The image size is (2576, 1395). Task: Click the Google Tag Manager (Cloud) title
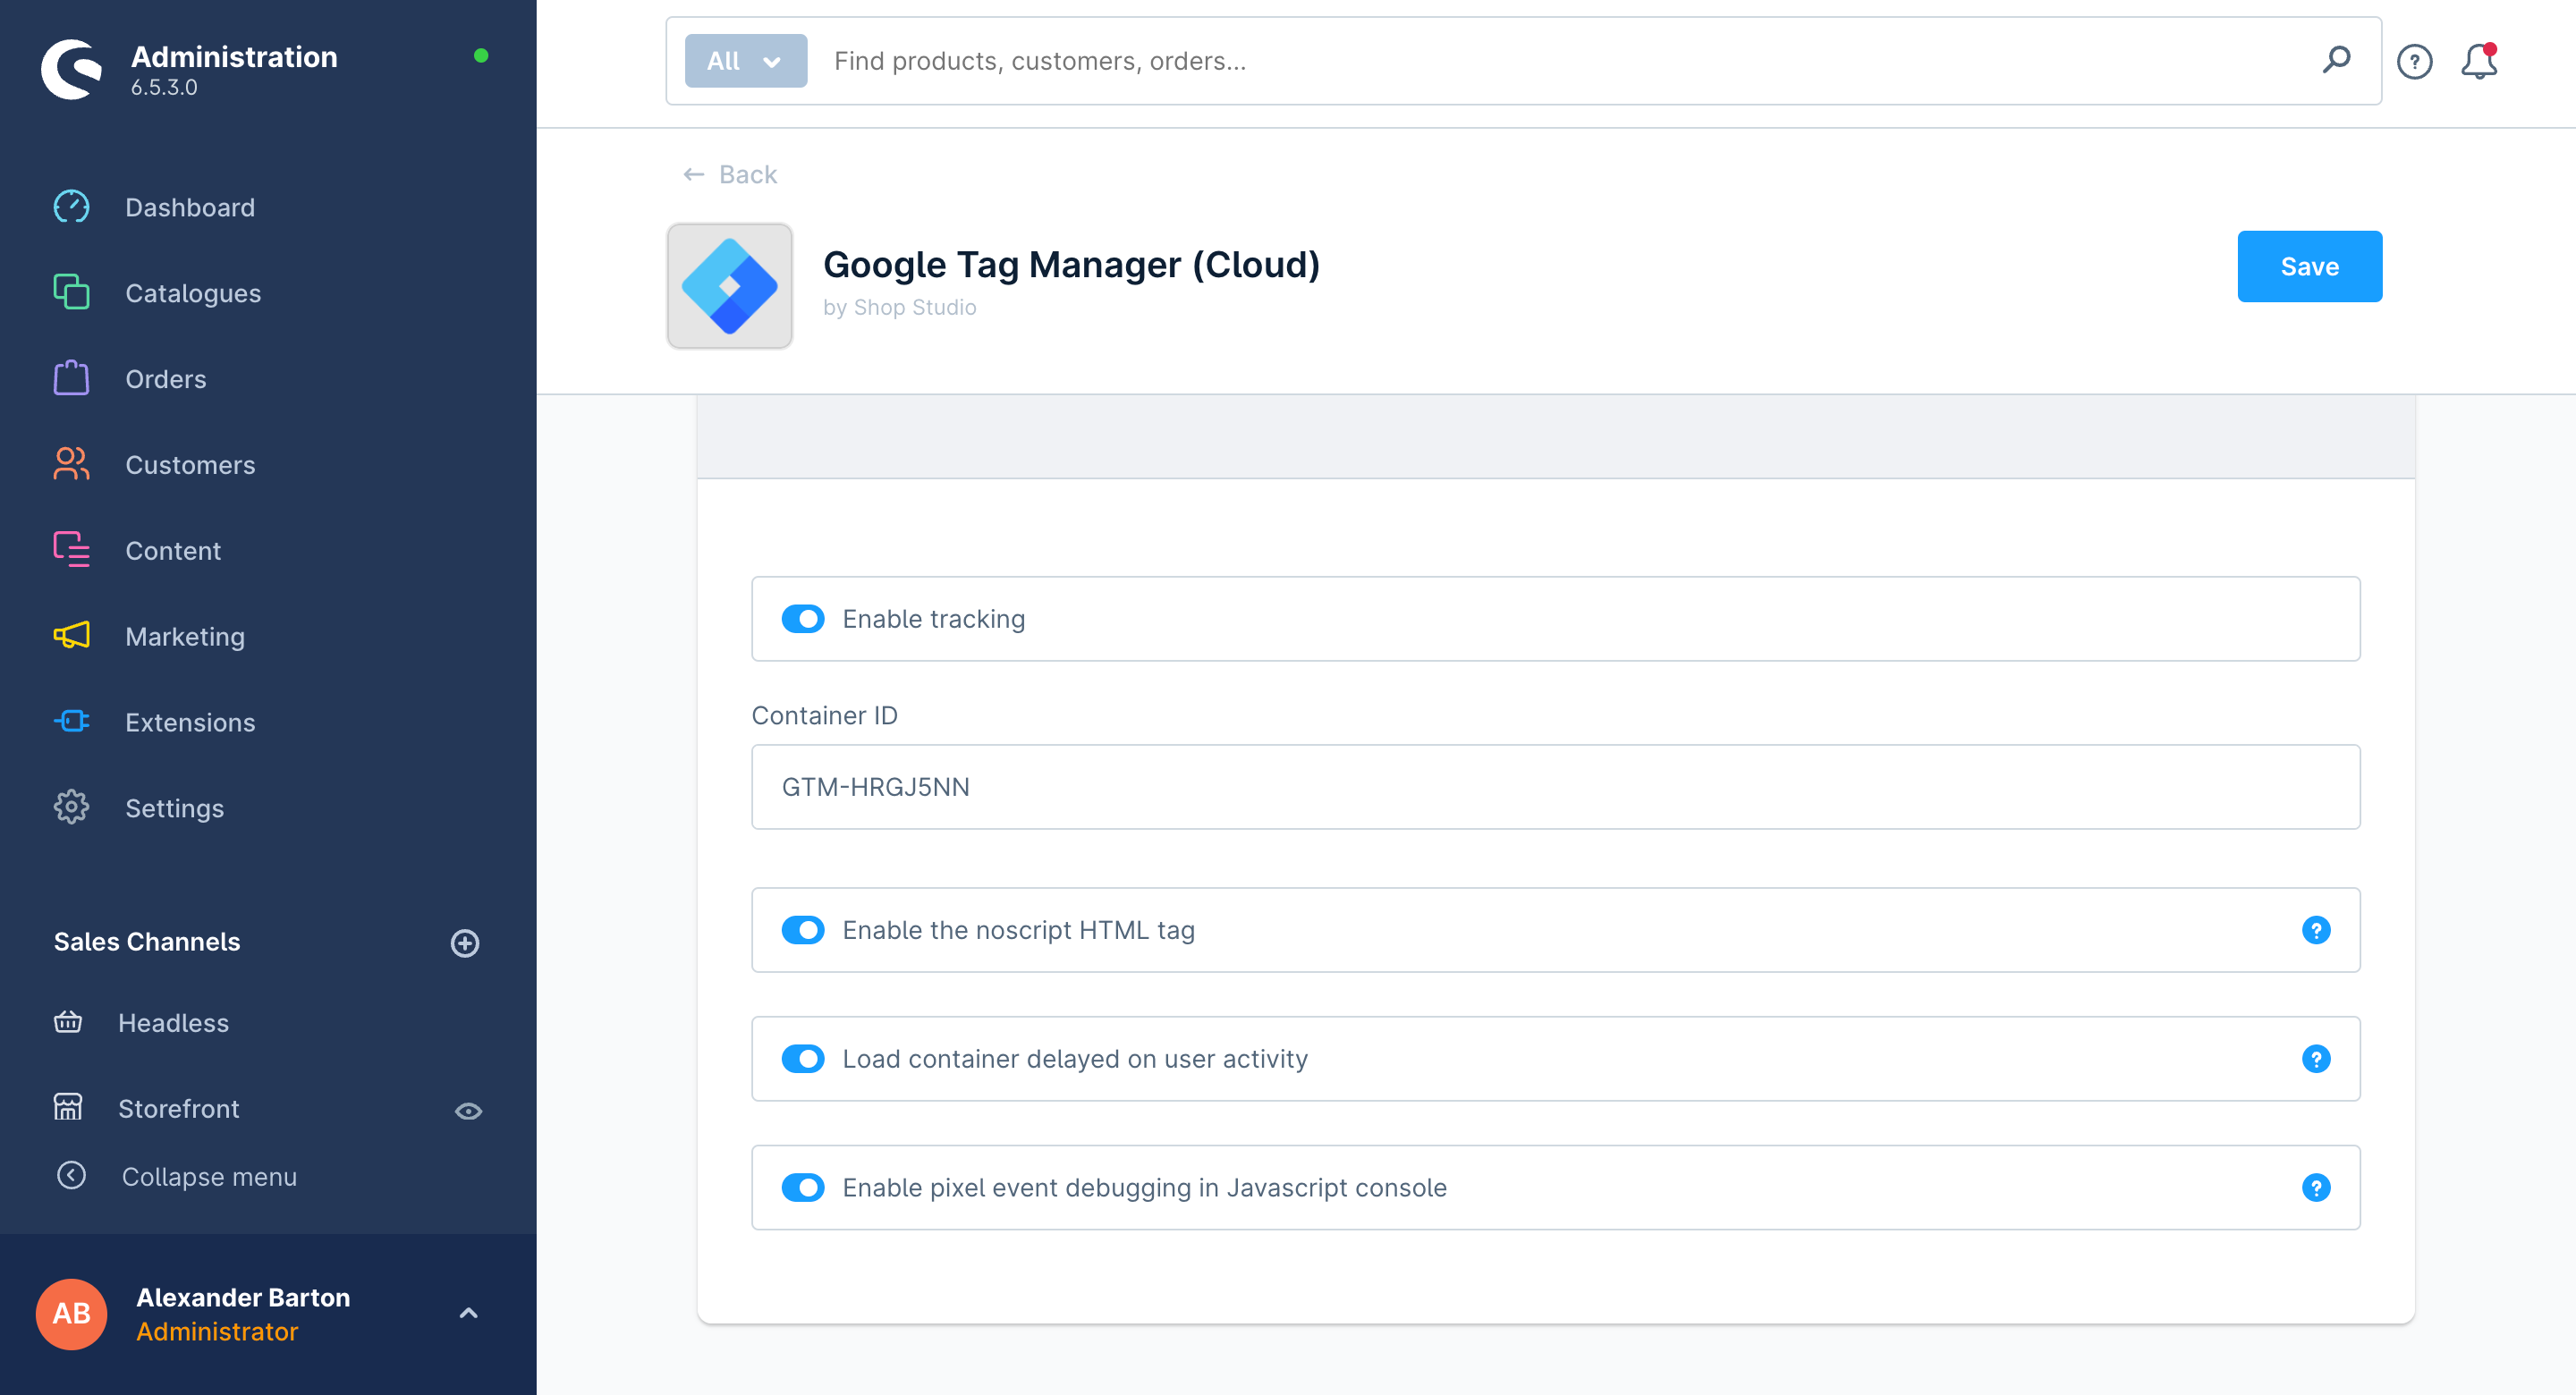point(1072,265)
